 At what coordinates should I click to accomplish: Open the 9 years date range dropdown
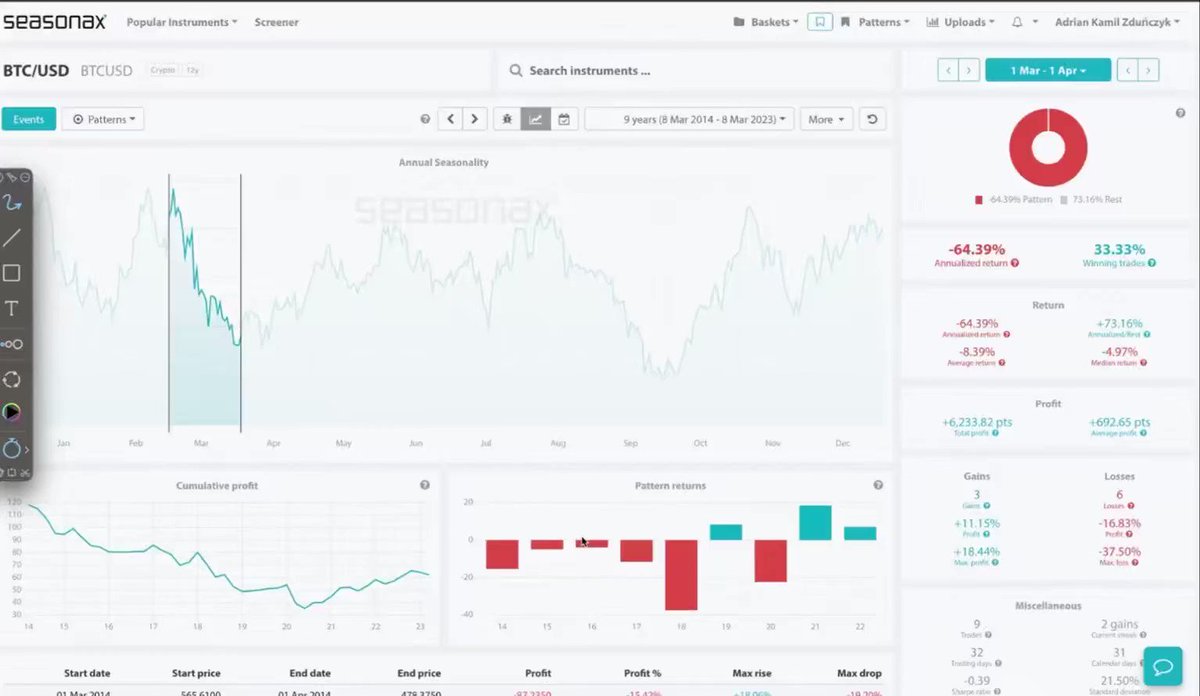690,119
